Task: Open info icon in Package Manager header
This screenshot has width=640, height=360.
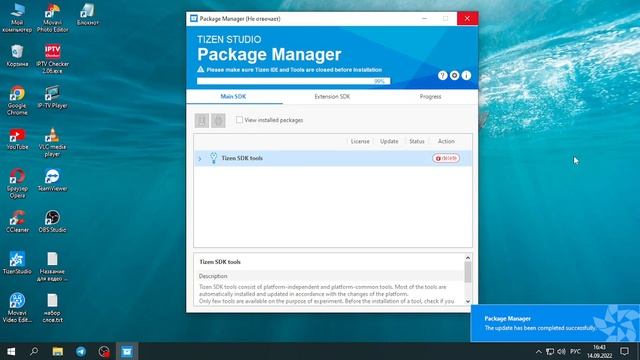Action: pos(466,76)
